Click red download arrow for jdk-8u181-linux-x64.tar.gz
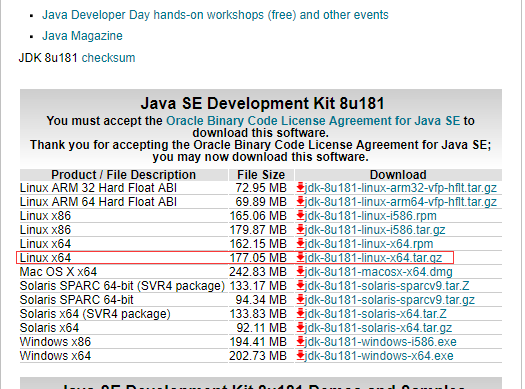Screen dimensions: 525x389 300,258
